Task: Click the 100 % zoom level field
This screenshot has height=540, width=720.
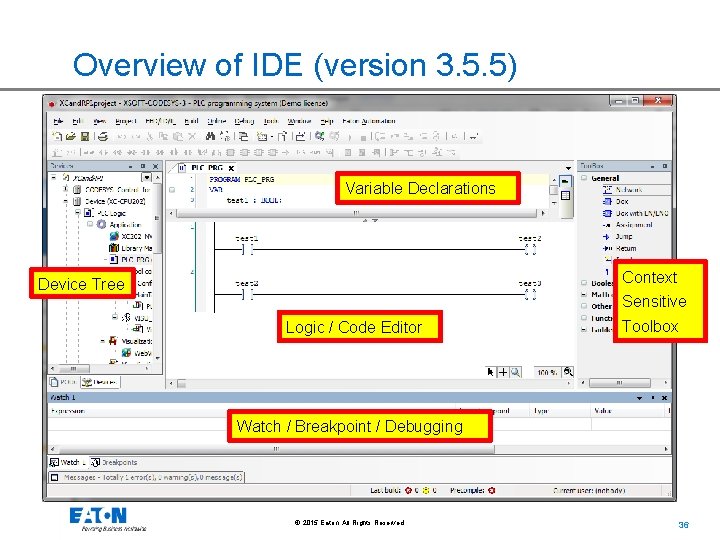Action: (547, 372)
